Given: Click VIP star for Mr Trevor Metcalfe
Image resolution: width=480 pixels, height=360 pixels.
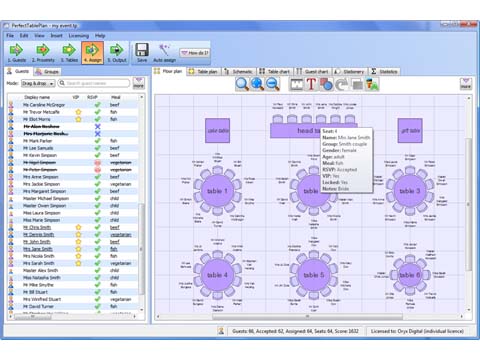Looking at the screenshot, I should click(x=78, y=112).
